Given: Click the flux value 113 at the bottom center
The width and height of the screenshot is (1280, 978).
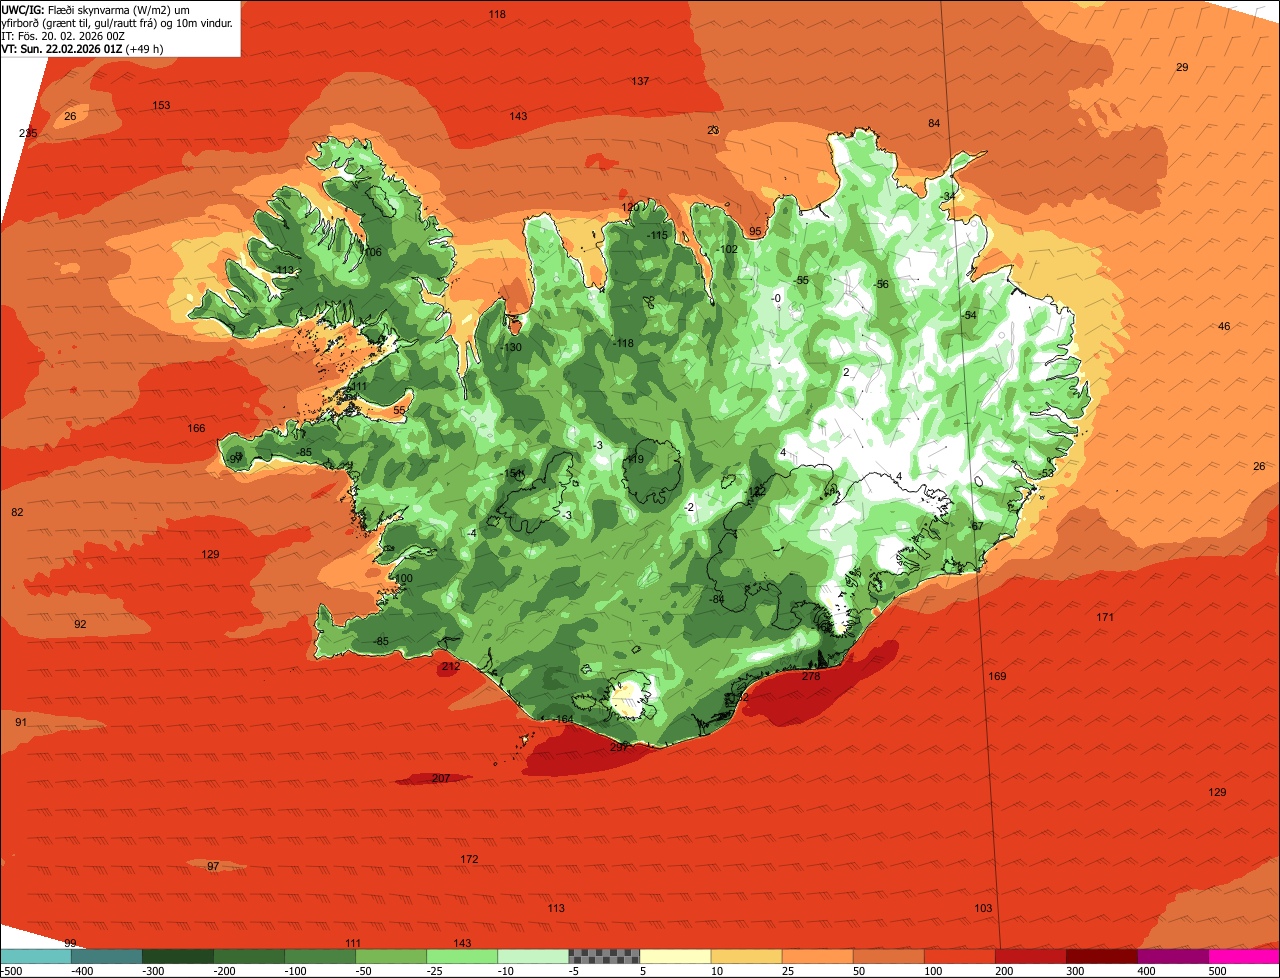Looking at the screenshot, I should (x=556, y=909).
